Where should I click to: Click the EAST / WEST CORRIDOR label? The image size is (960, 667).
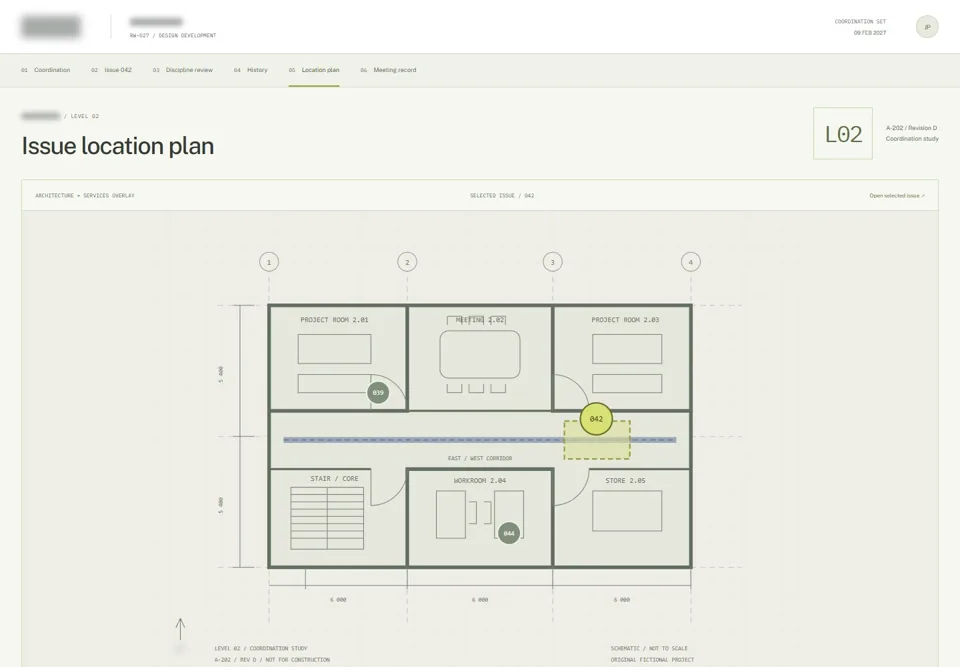click(x=480, y=458)
